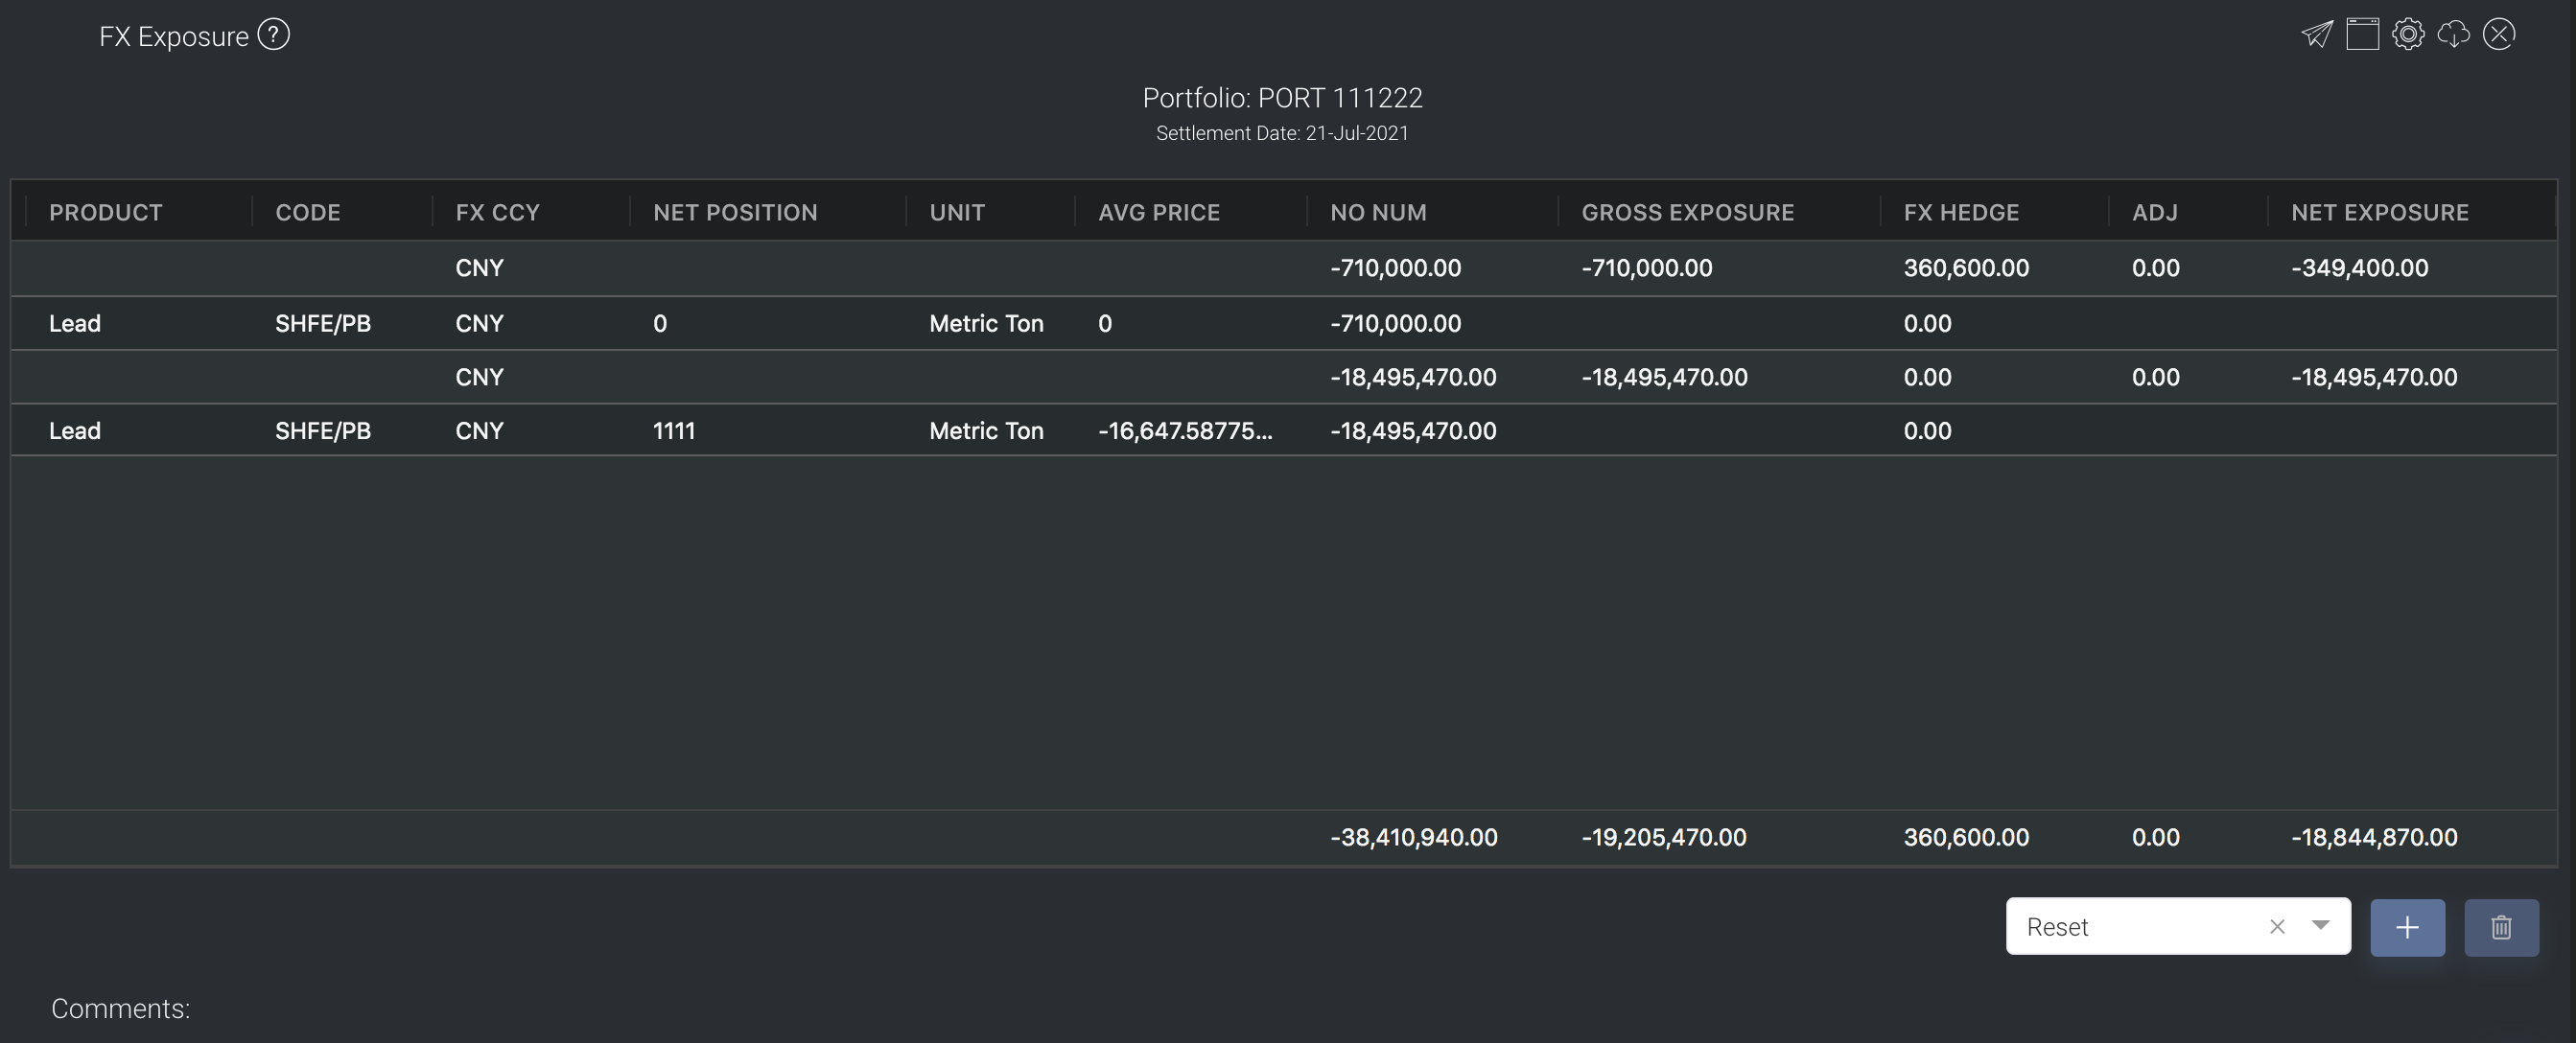Image resolution: width=2576 pixels, height=1043 pixels.
Task: Sort by CODE column header
Action: click(308, 212)
